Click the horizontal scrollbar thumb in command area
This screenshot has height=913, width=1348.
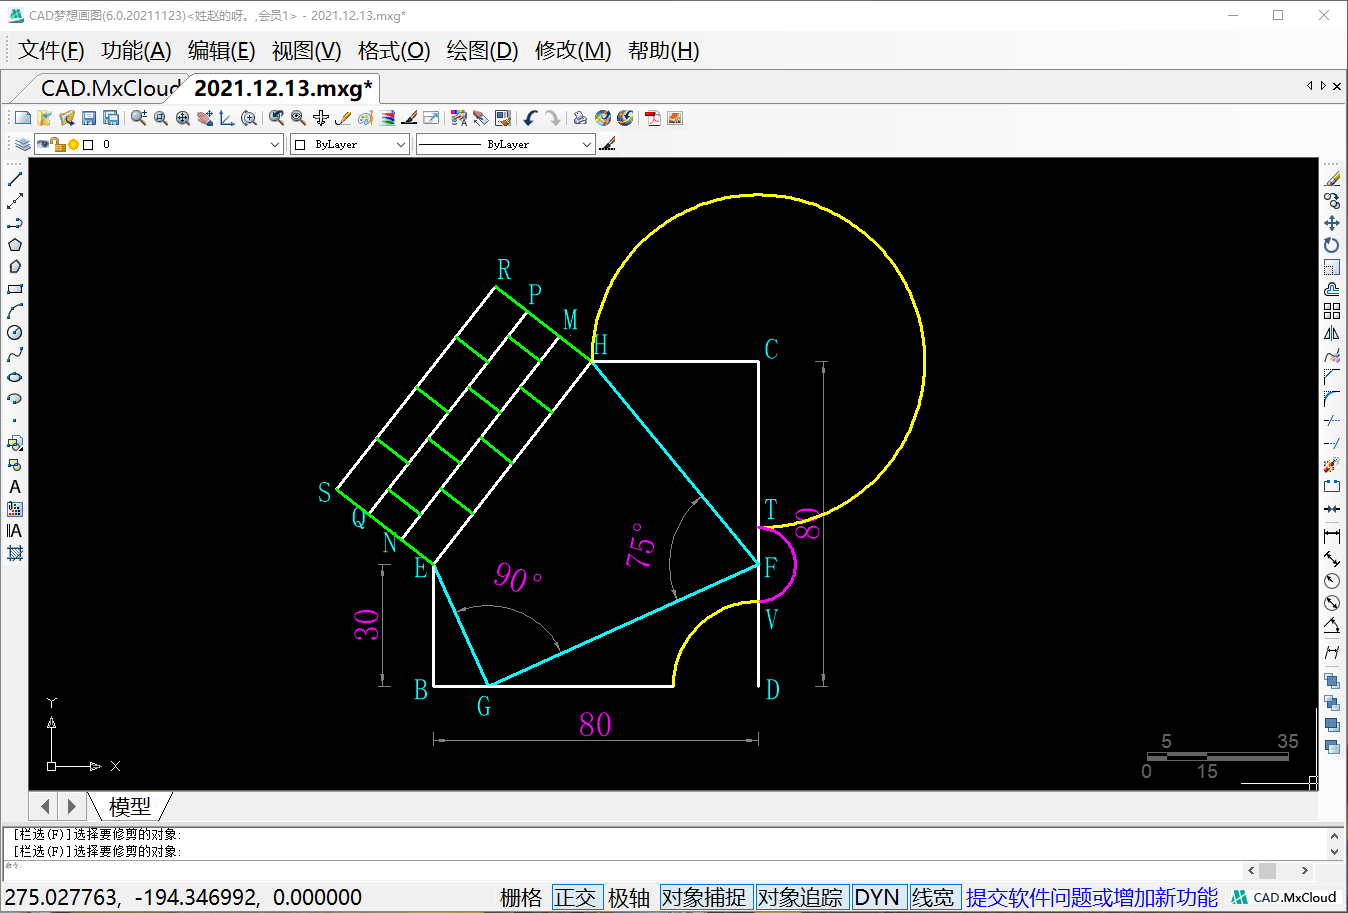coord(1267,870)
